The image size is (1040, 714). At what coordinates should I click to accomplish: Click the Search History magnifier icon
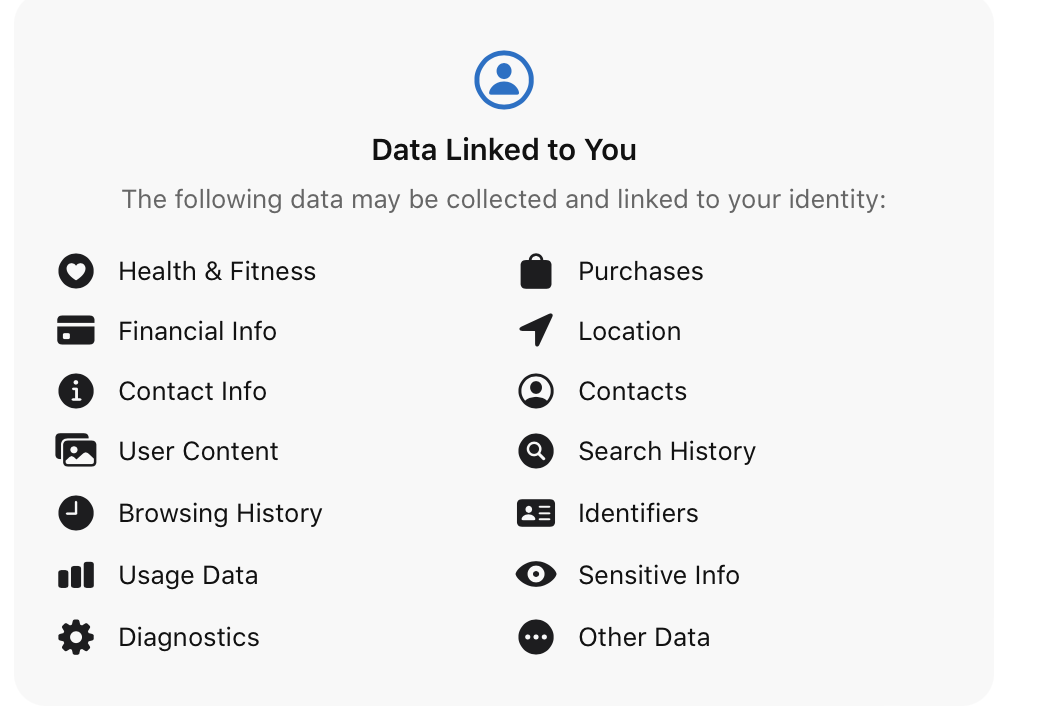(x=536, y=451)
